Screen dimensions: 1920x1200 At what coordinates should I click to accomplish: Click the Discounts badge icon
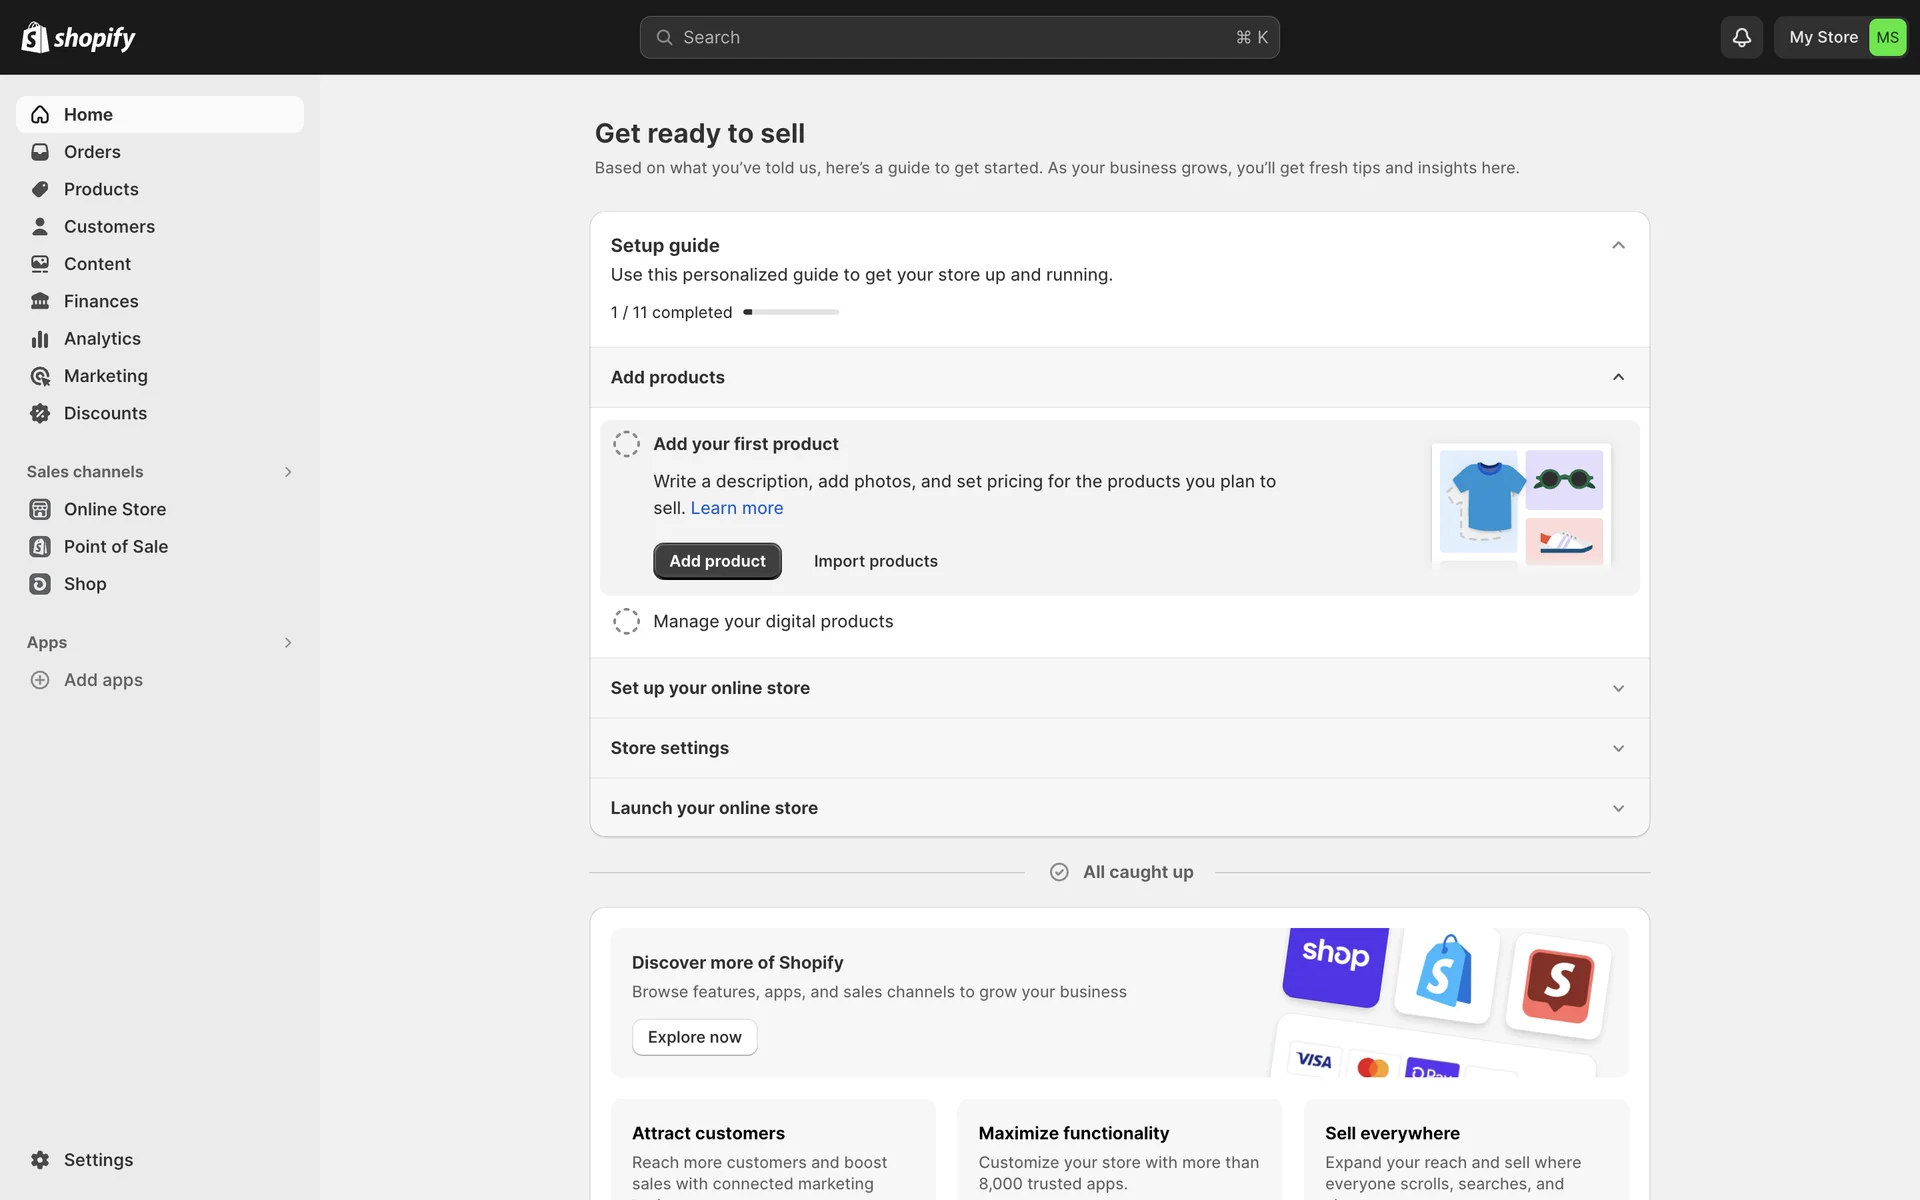pyautogui.click(x=40, y=413)
